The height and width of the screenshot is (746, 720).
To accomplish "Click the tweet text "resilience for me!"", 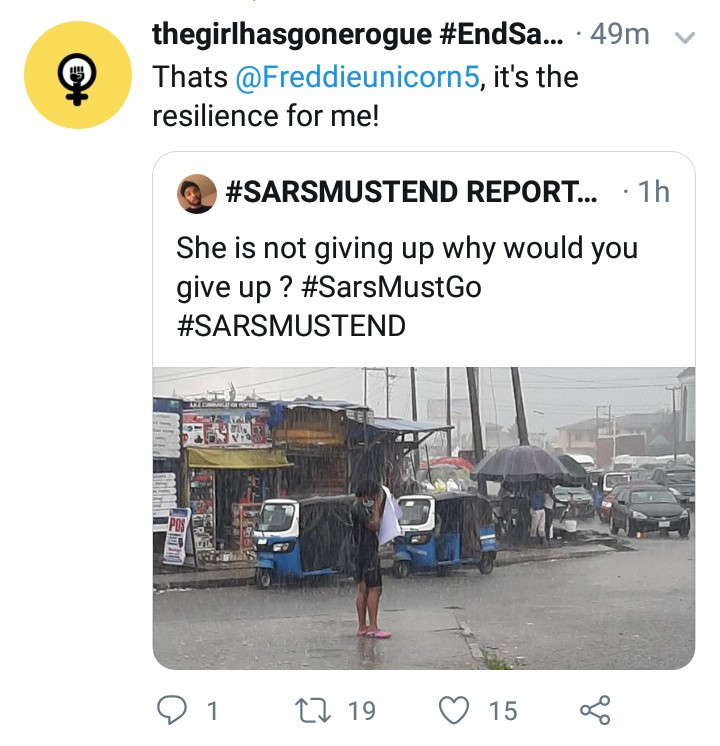I will click(x=266, y=116).
